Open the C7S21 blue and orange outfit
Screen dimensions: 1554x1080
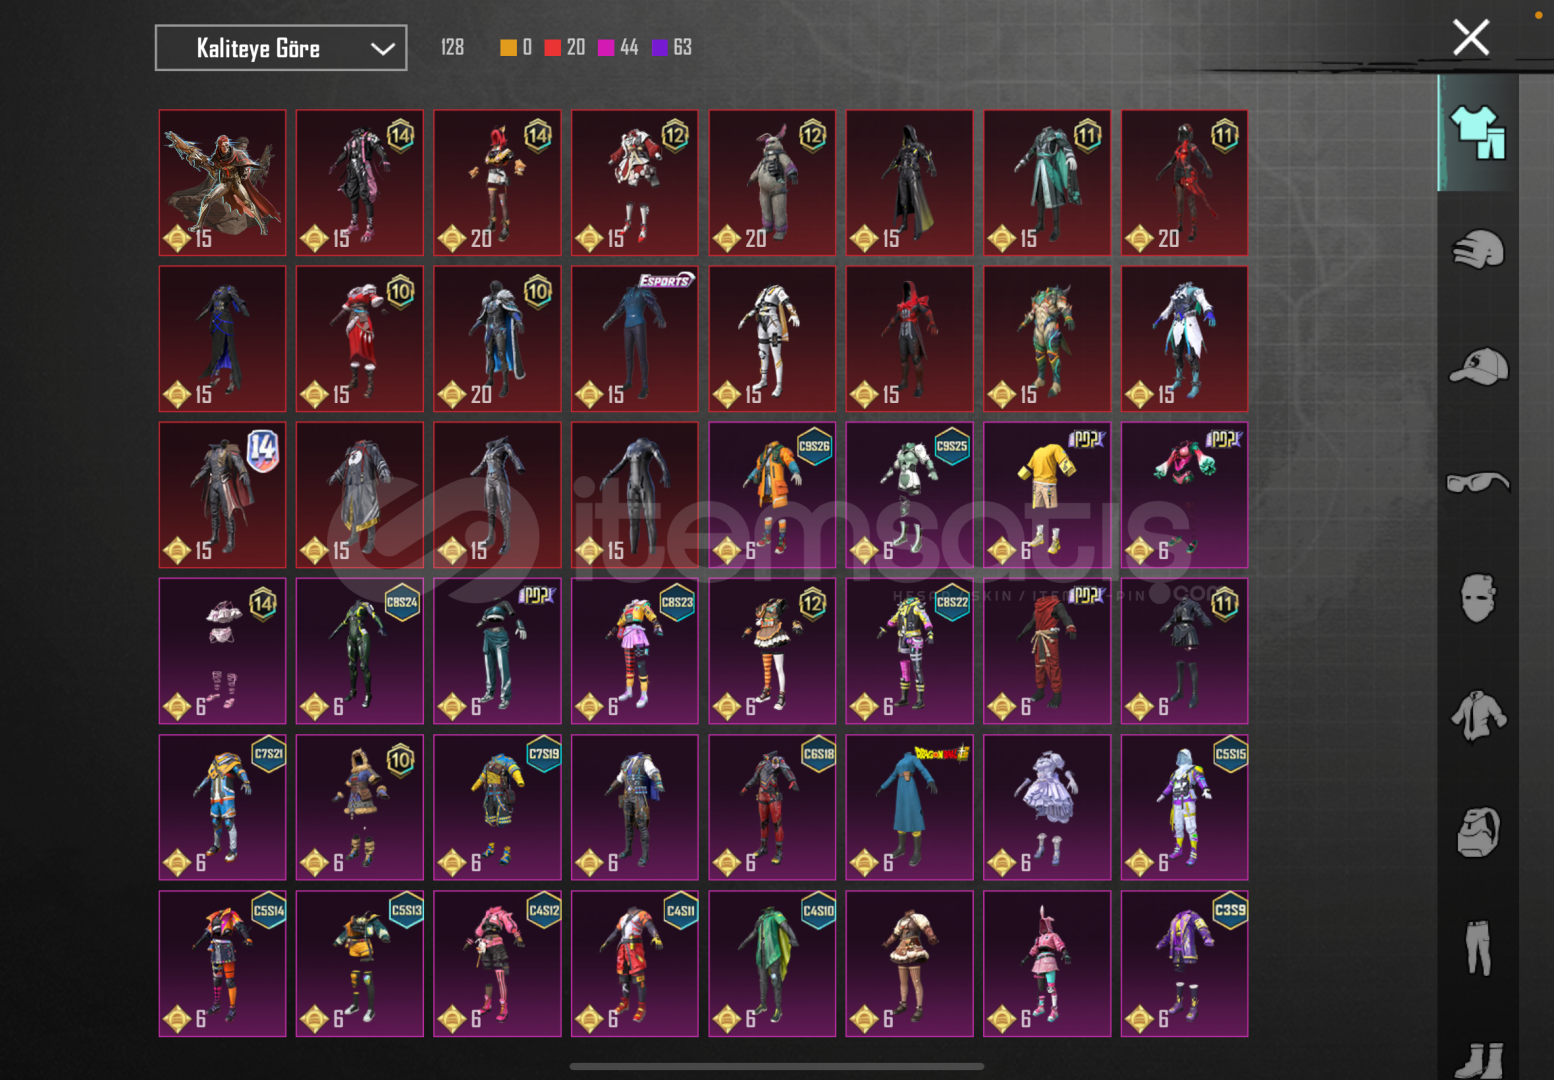pos(222,807)
